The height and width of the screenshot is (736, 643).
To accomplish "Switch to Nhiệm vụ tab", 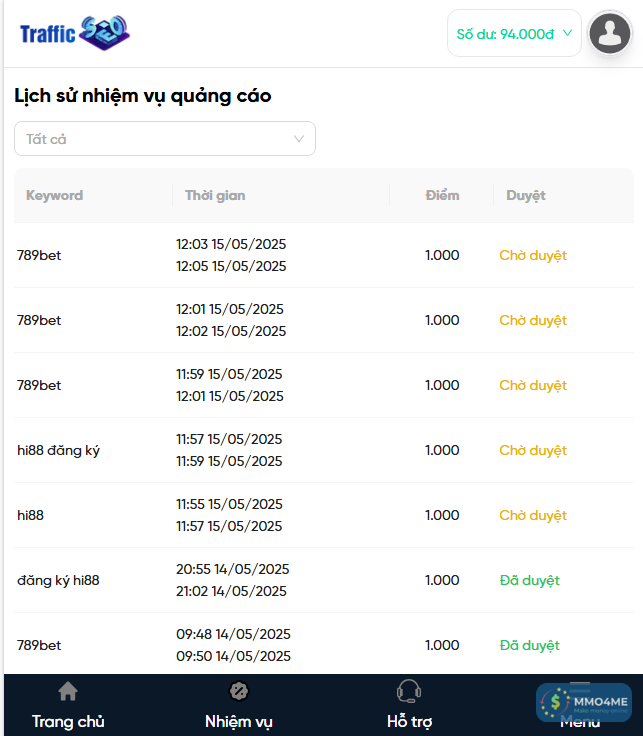I will pyautogui.click(x=239, y=721).
